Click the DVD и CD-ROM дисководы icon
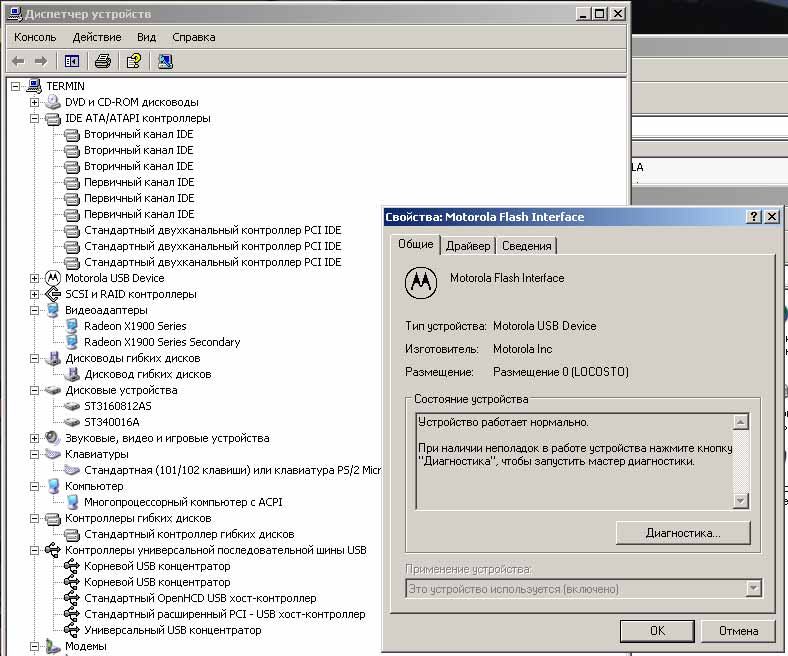 click(53, 102)
